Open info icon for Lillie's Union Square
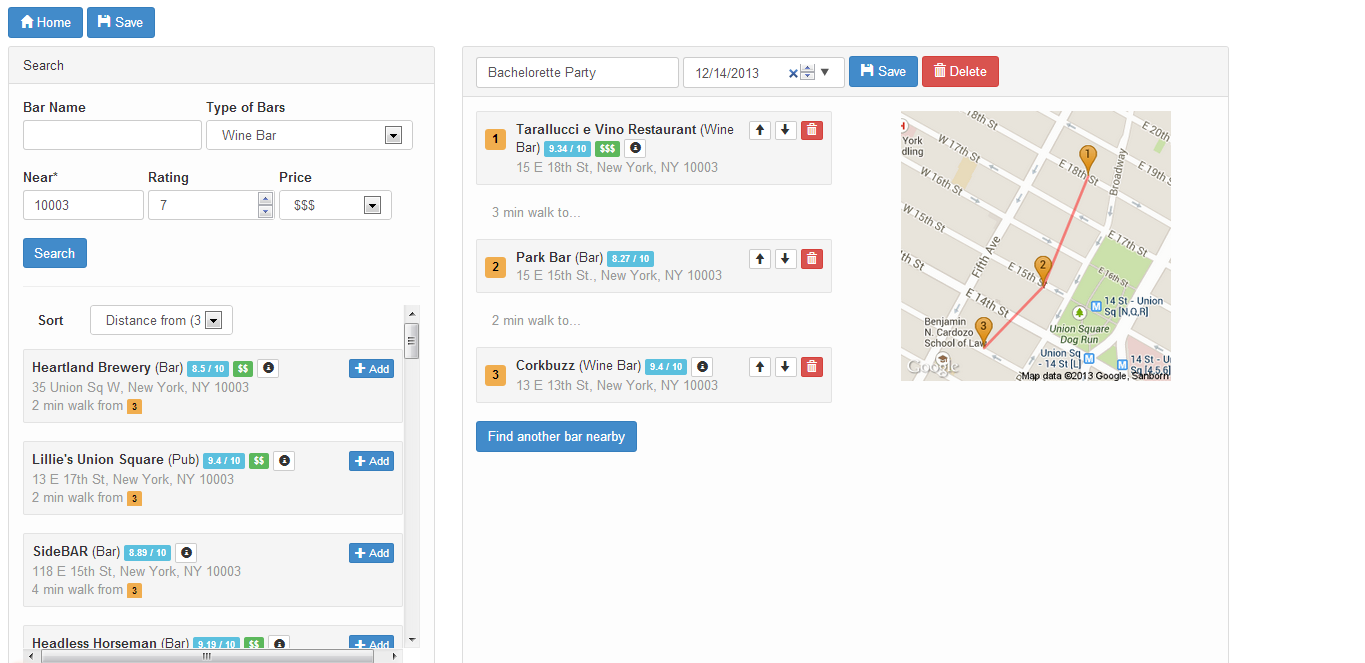Viewport: 1365px width, 663px height. (284, 460)
